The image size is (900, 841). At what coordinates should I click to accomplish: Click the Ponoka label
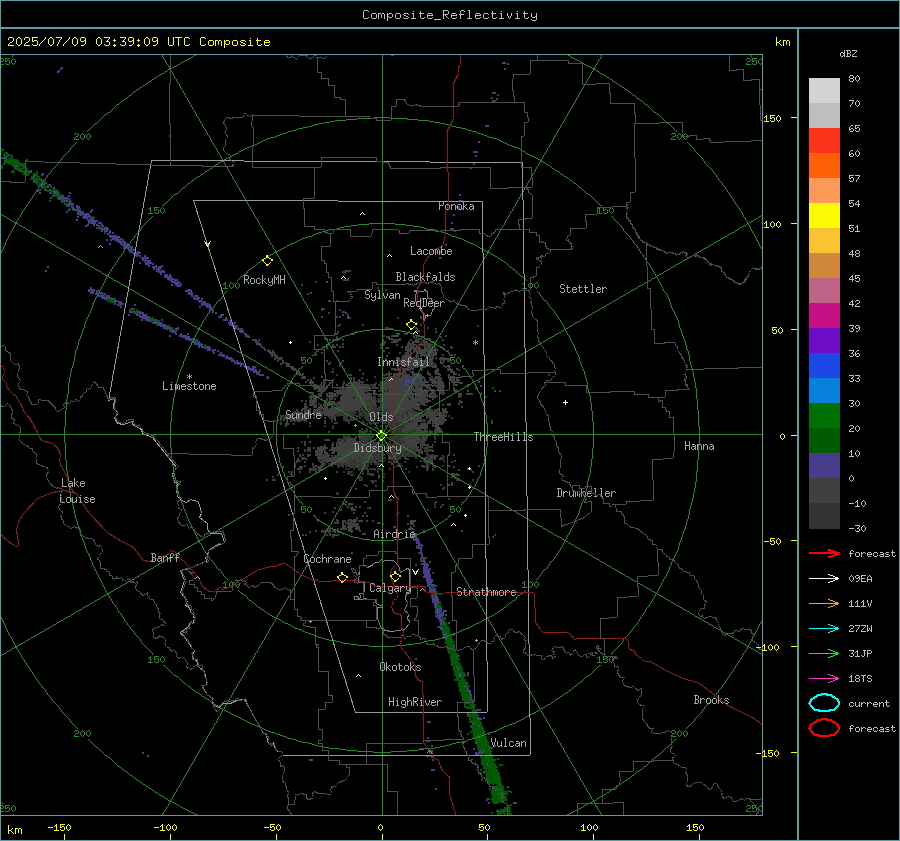coord(456,206)
